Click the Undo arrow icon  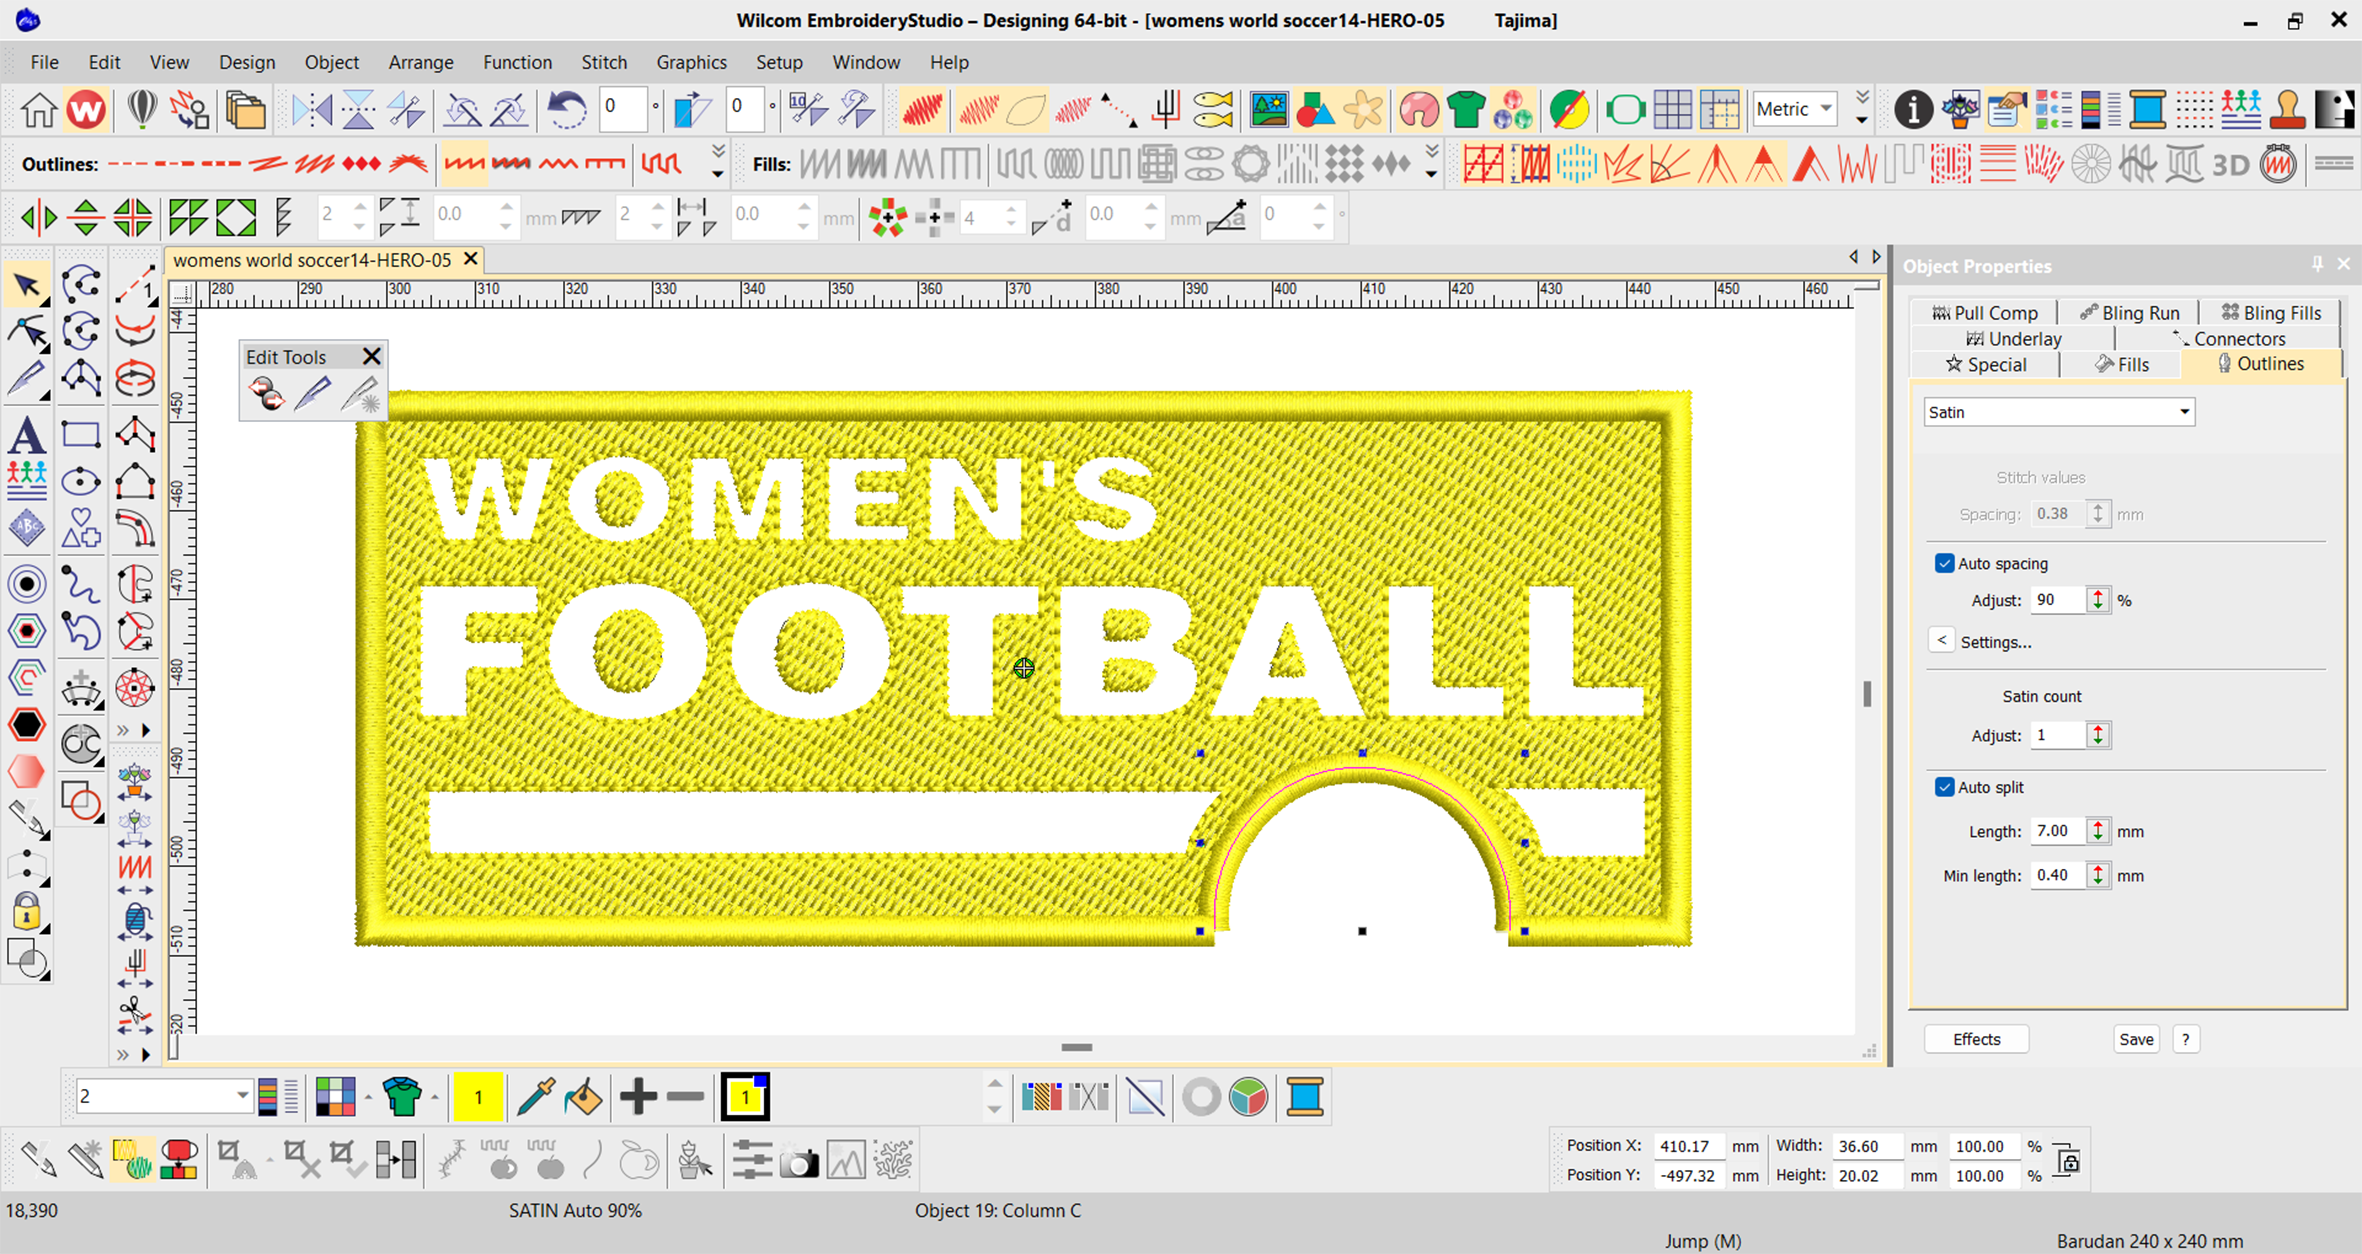(x=566, y=109)
